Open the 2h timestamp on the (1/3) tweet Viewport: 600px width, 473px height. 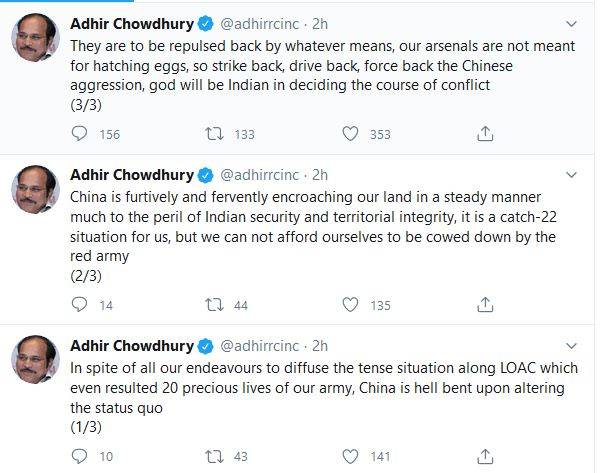[x=320, y=346]
